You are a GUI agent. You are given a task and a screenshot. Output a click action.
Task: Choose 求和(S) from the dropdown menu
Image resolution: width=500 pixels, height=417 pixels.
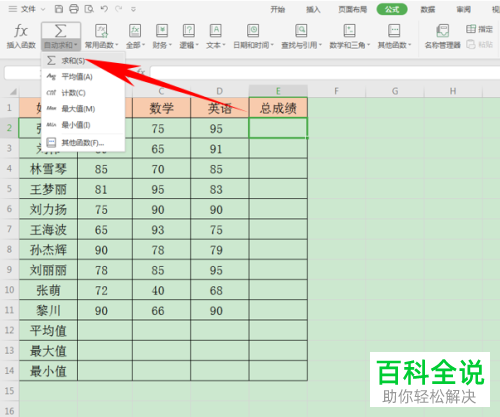(83, 61)
